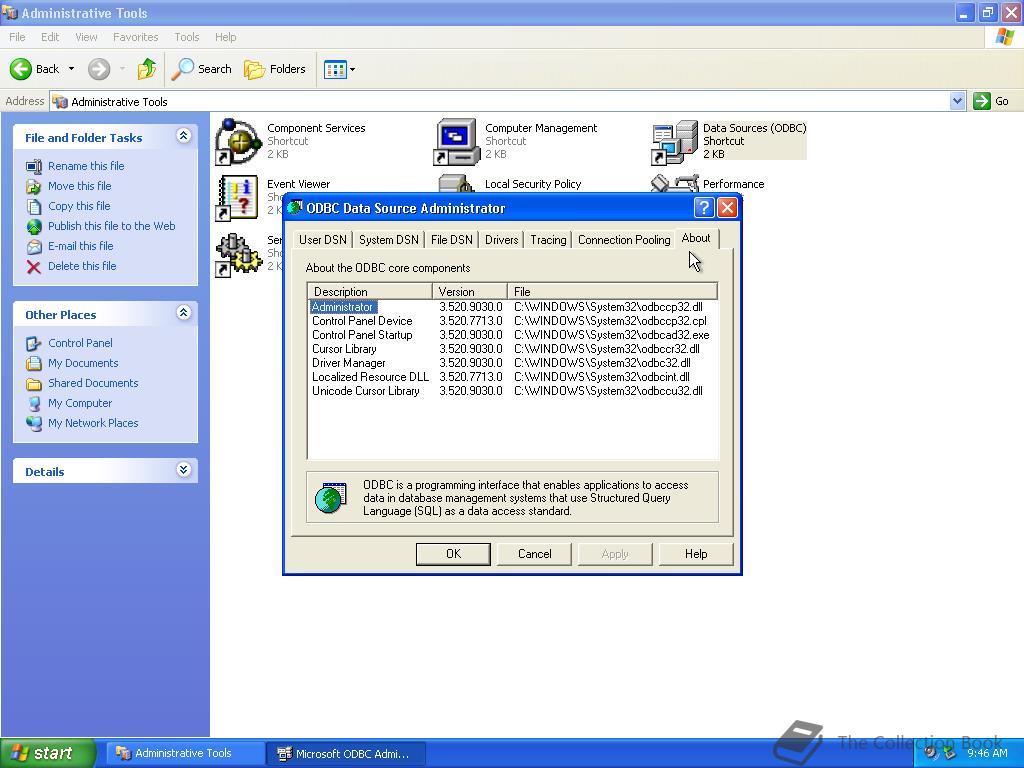Click the My Documents folder icon
The image size is (1024, 768).
[x=34, y=364]
